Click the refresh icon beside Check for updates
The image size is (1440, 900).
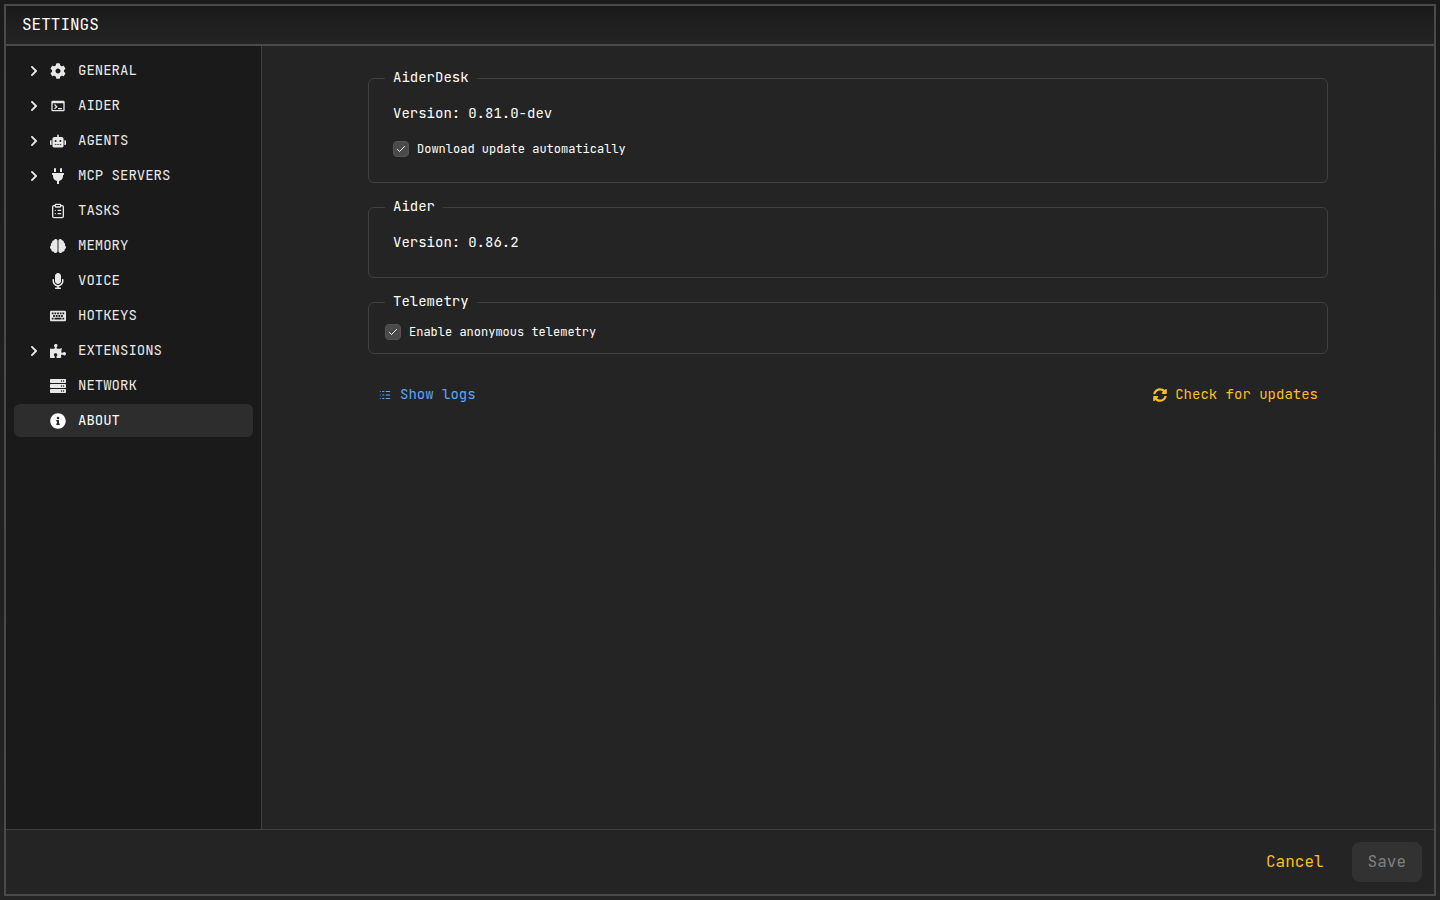[1160, 395]
